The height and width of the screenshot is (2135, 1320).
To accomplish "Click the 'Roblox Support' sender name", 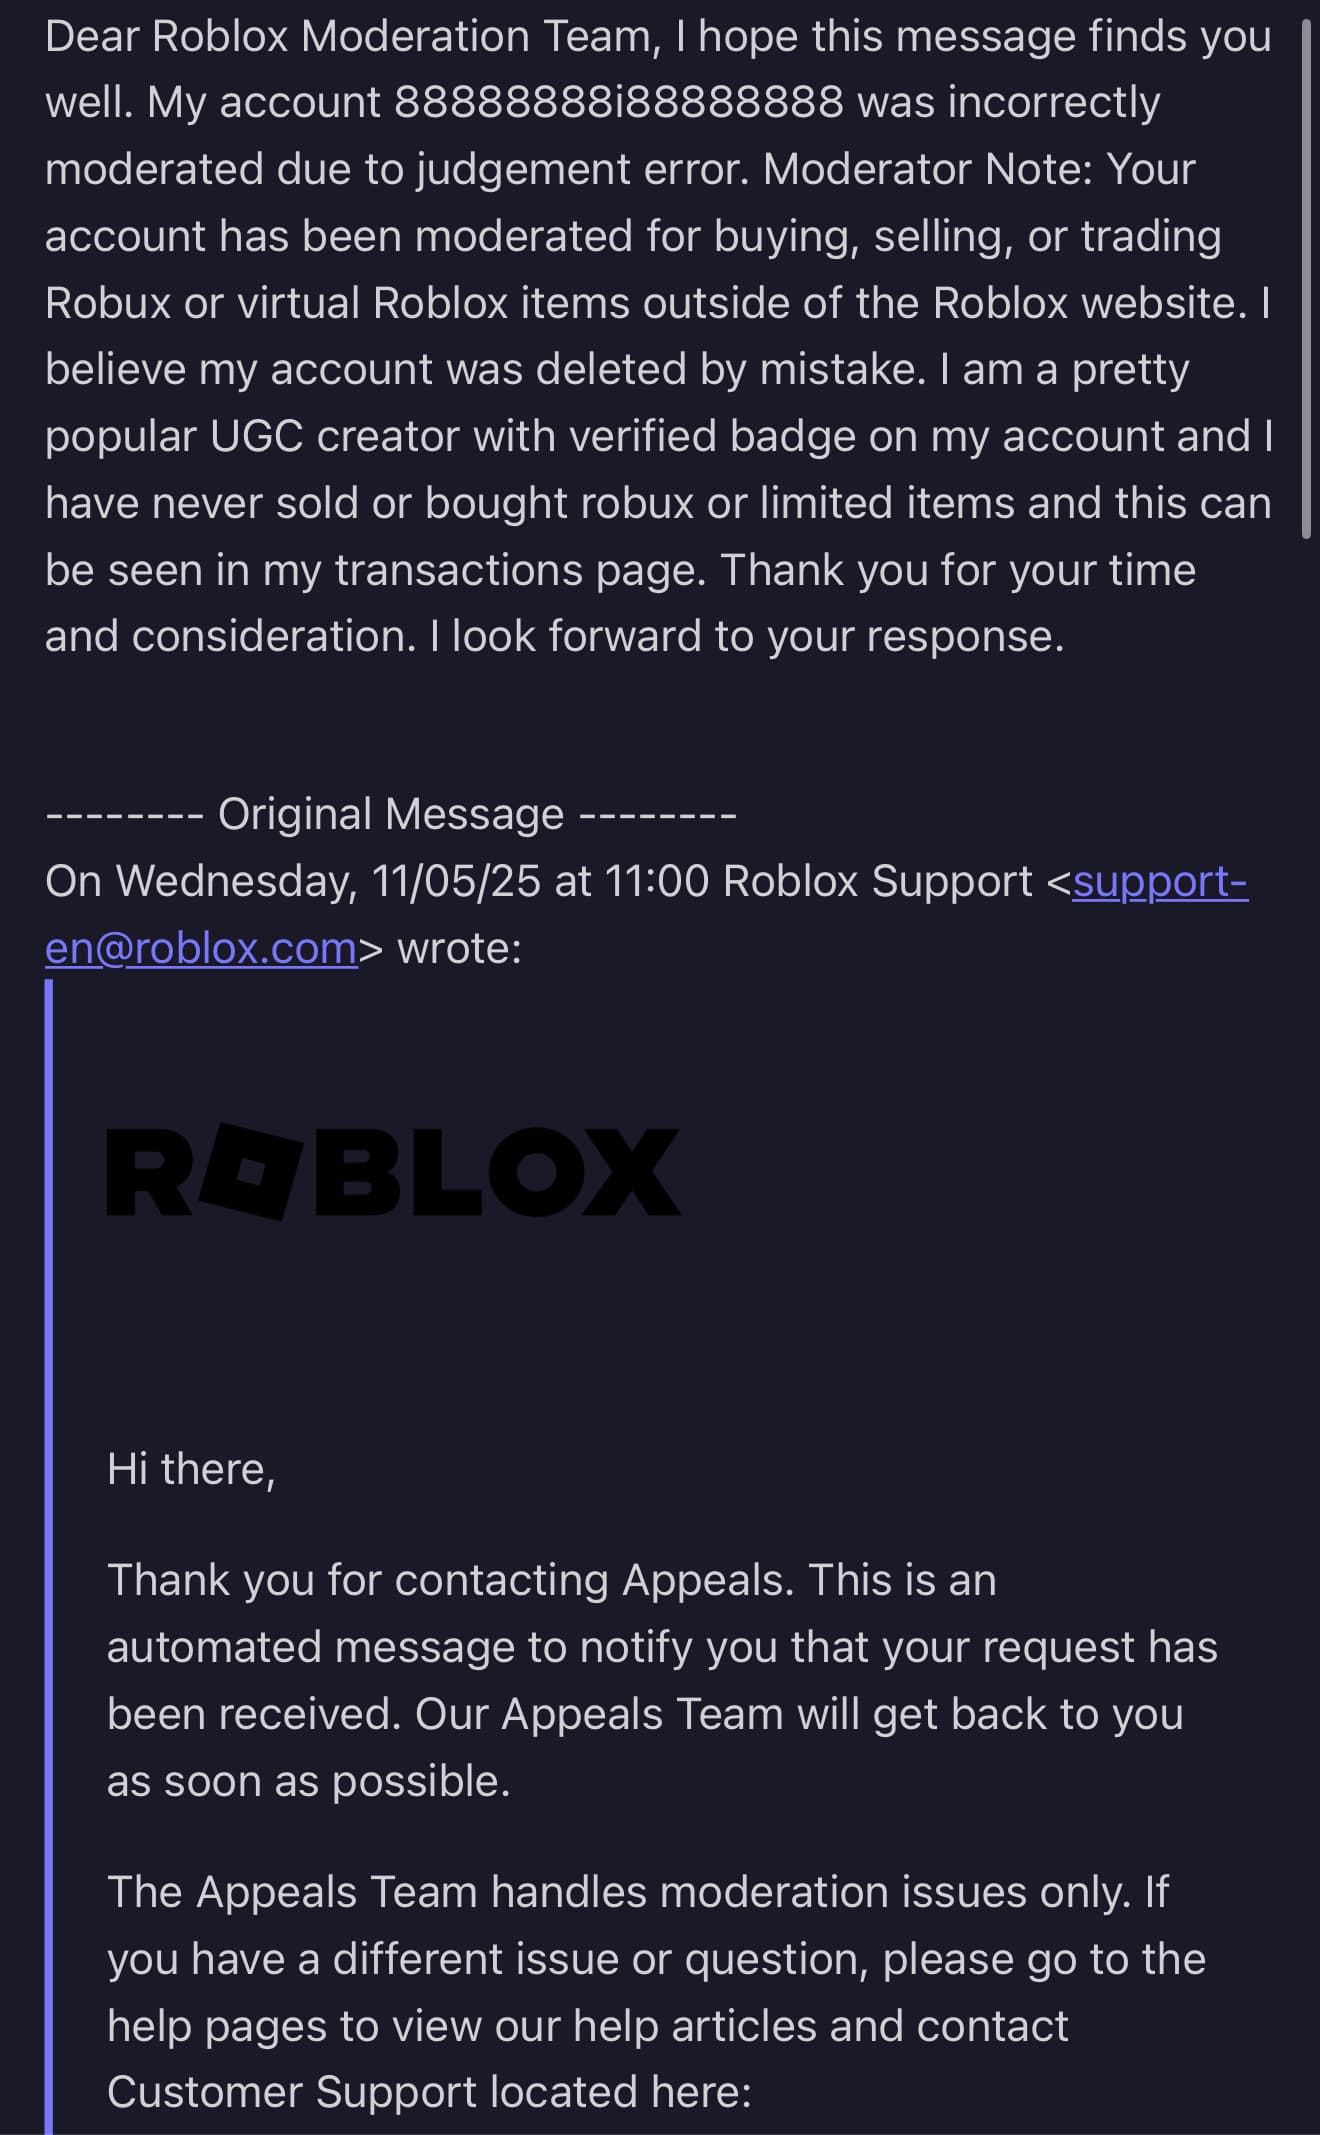I will (x=877, y=882).
